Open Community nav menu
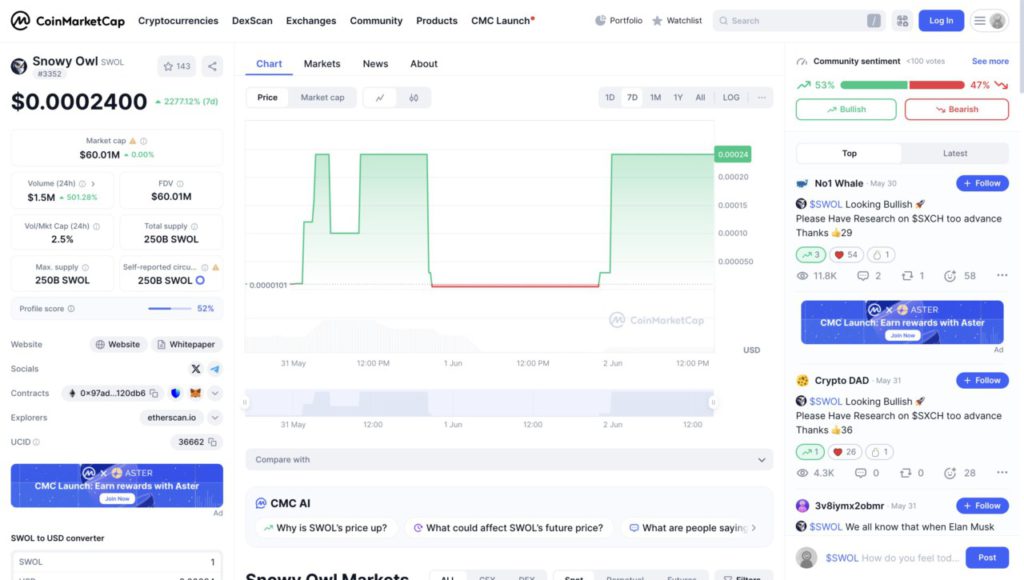Viewport: 1024px width, 580px height. click(x=376, y=21)
